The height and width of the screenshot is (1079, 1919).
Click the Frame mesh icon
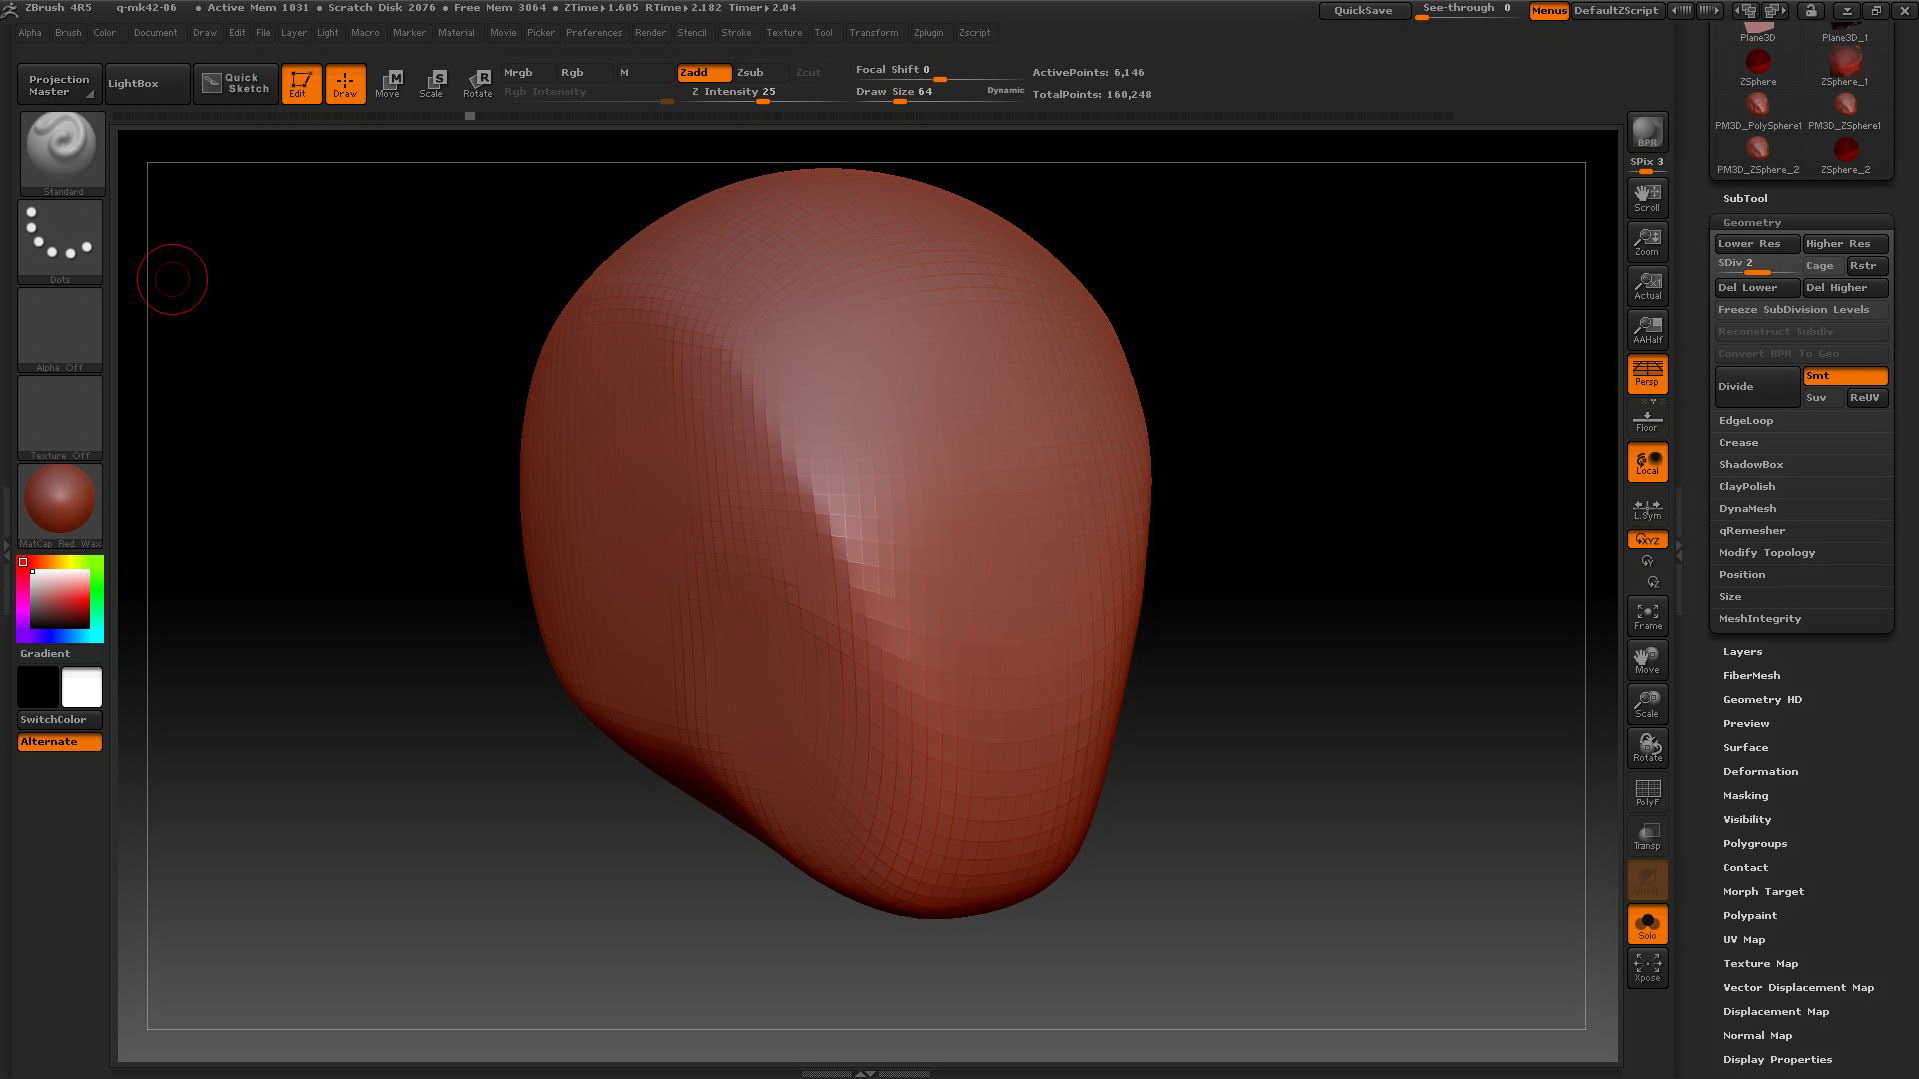pyautogui.click(x=1647, y=616)
